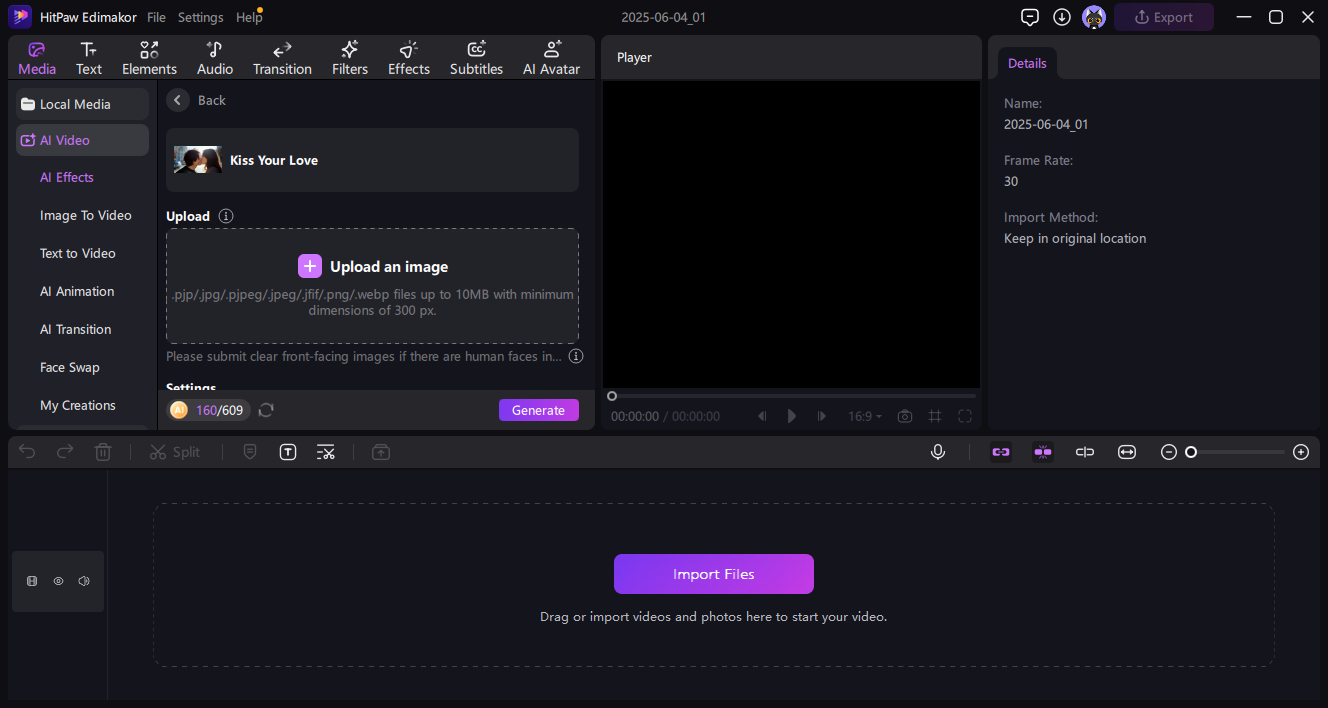Toggle the timeline link clips option
The width and height of the screenshot is (1328, 708).
(1001, 452)
